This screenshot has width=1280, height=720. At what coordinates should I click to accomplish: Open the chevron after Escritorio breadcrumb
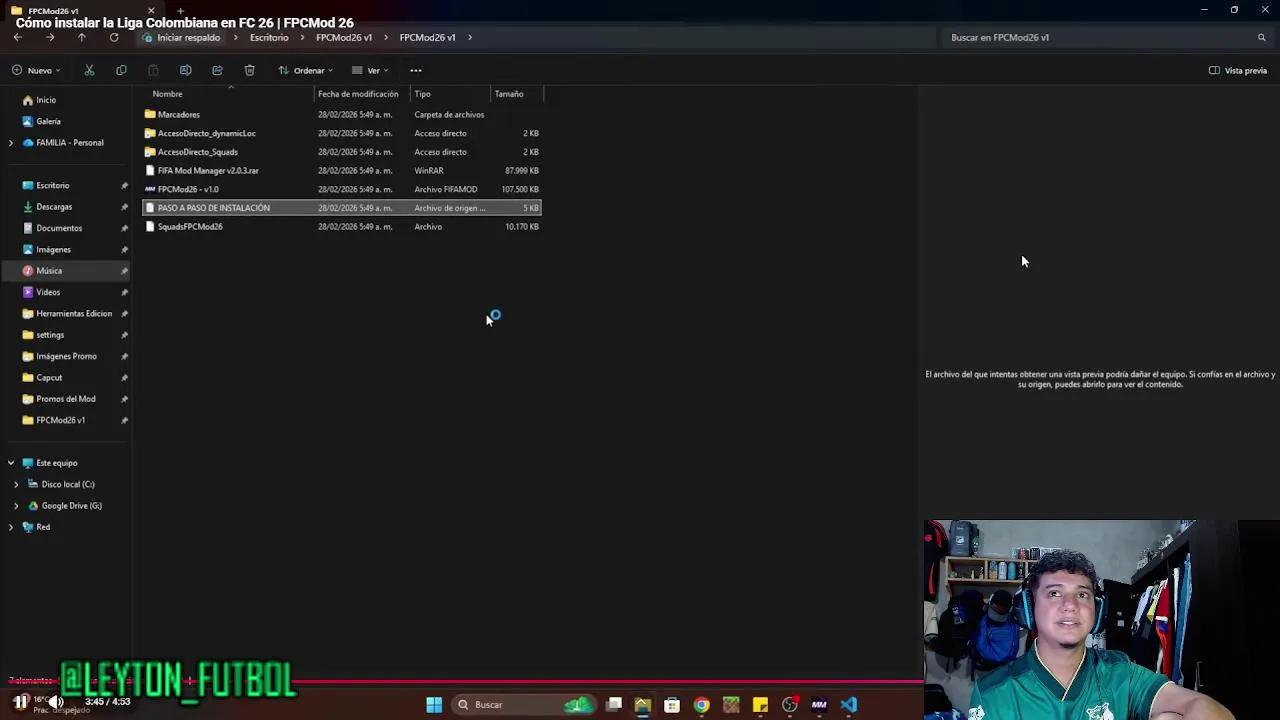point(302,37)
